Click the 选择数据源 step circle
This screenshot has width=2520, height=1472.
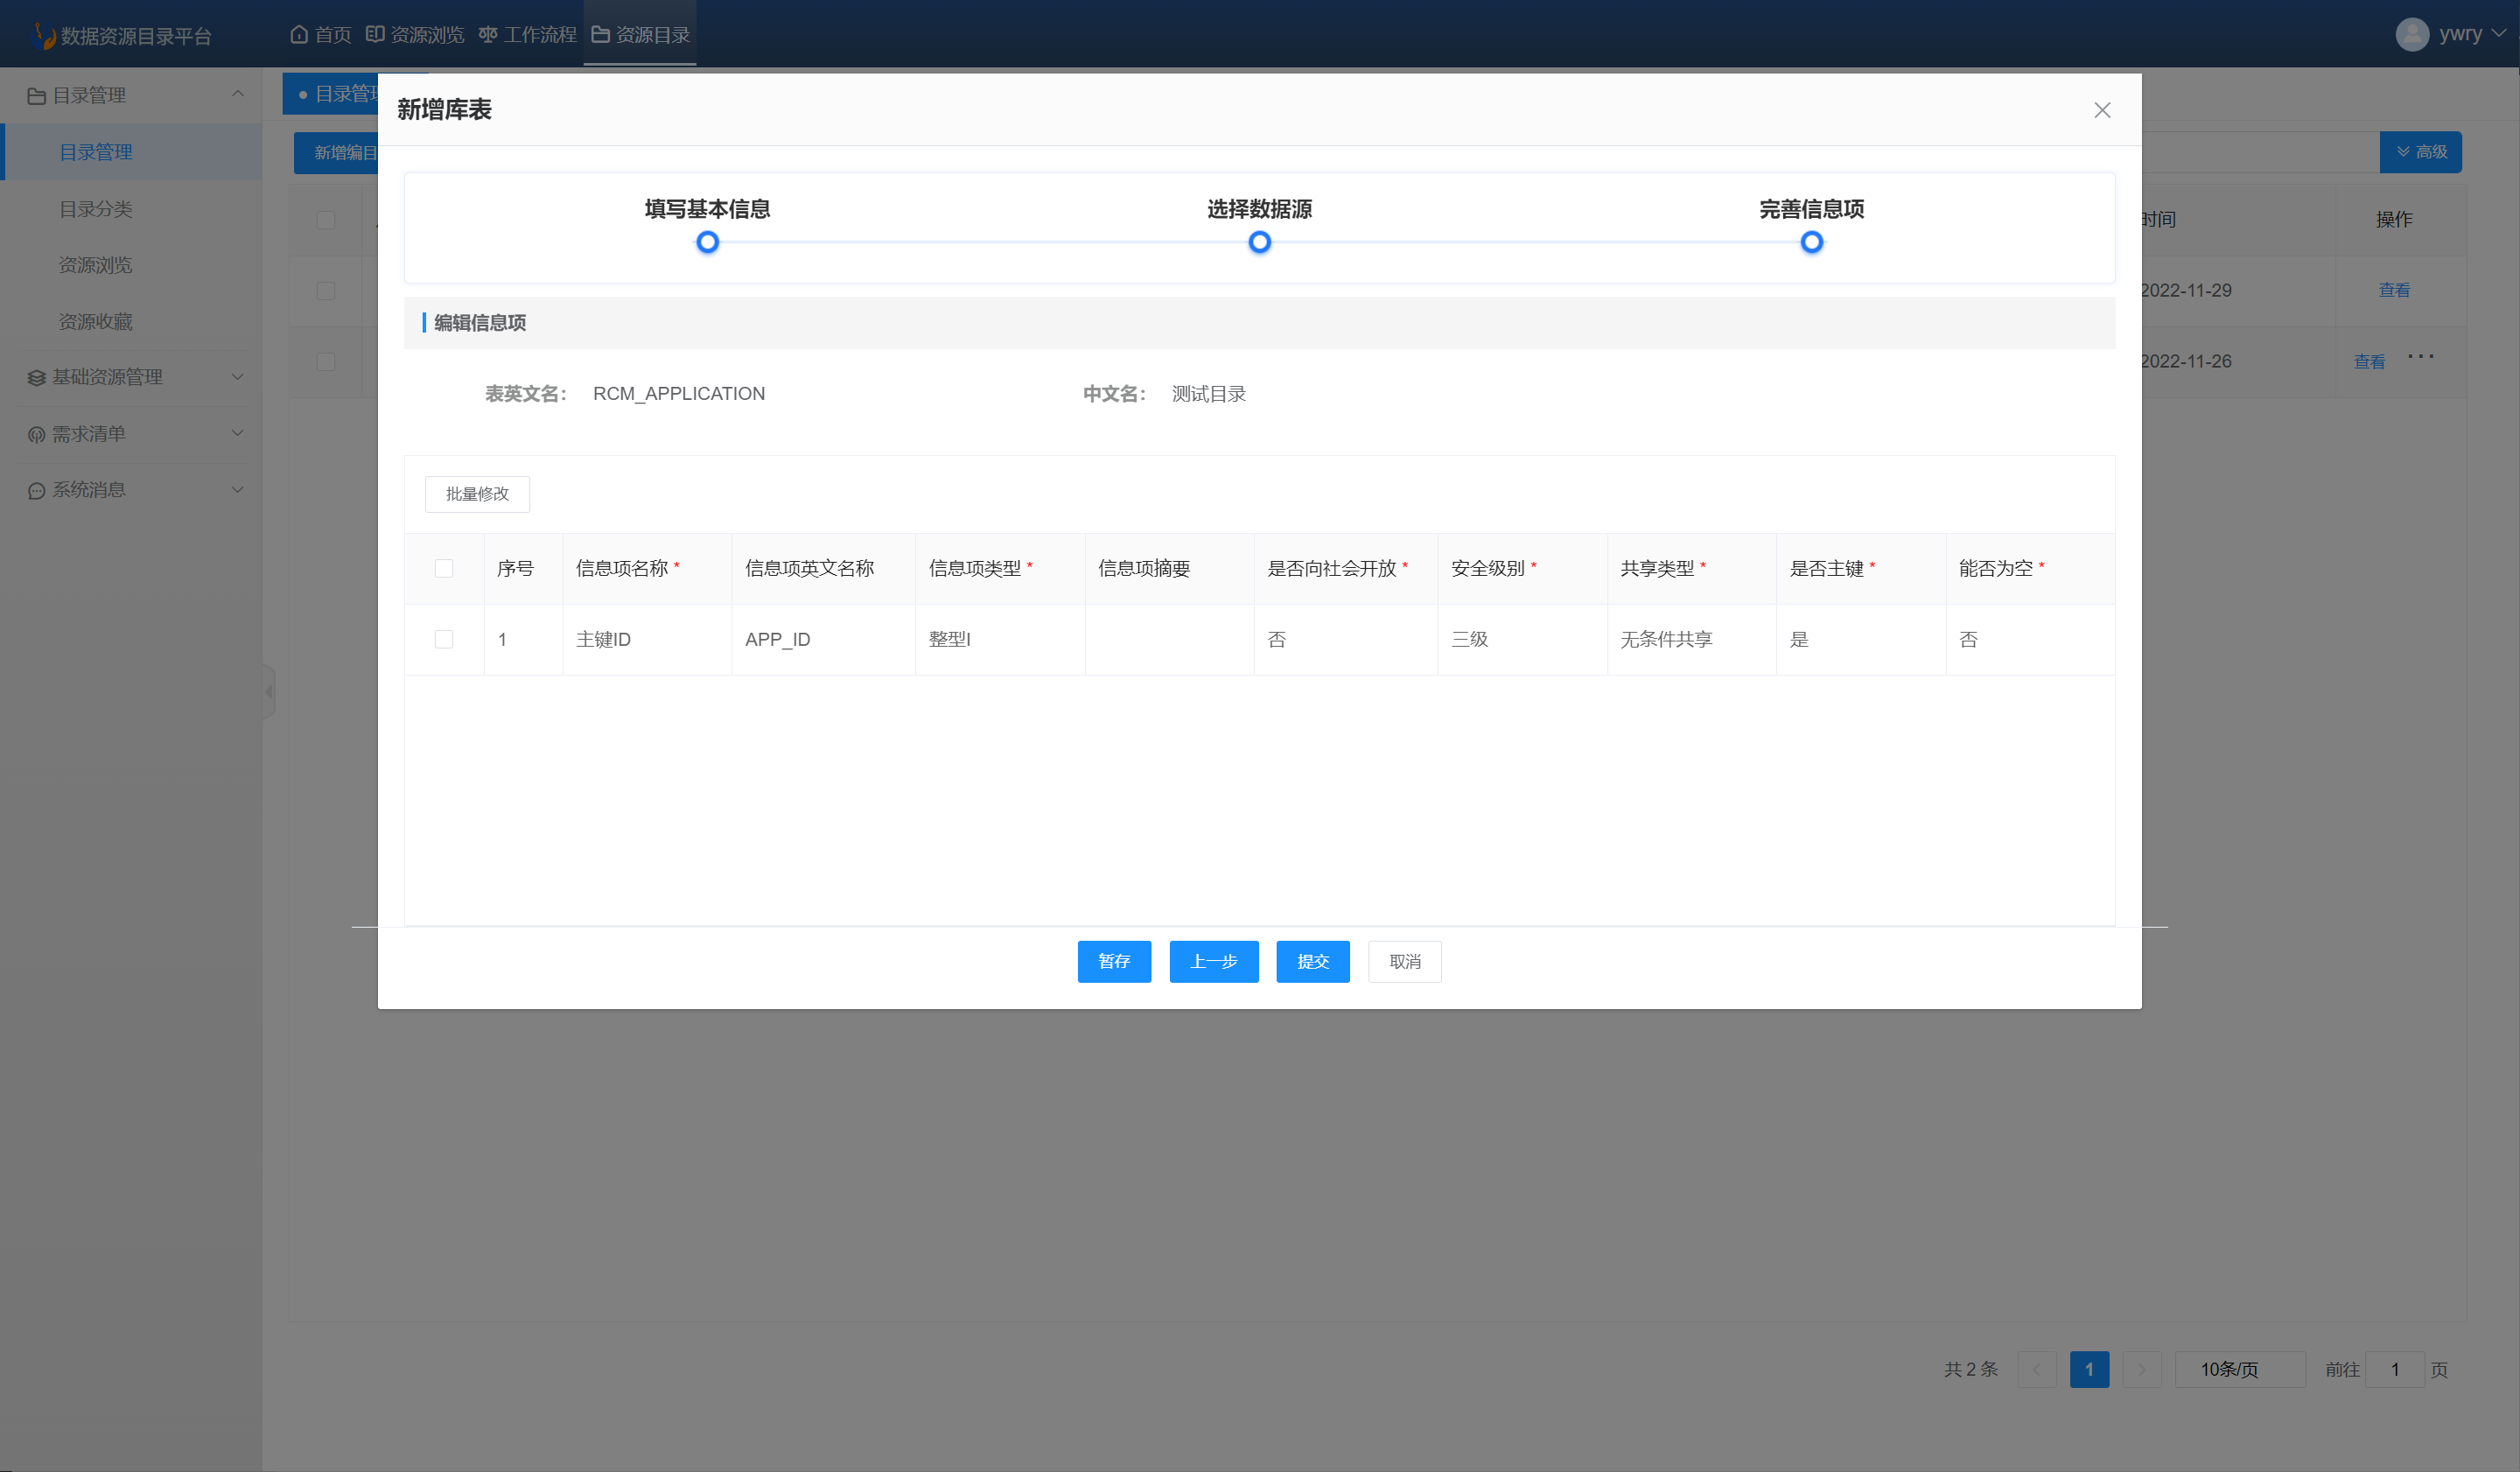click(x=1260, y=242)
